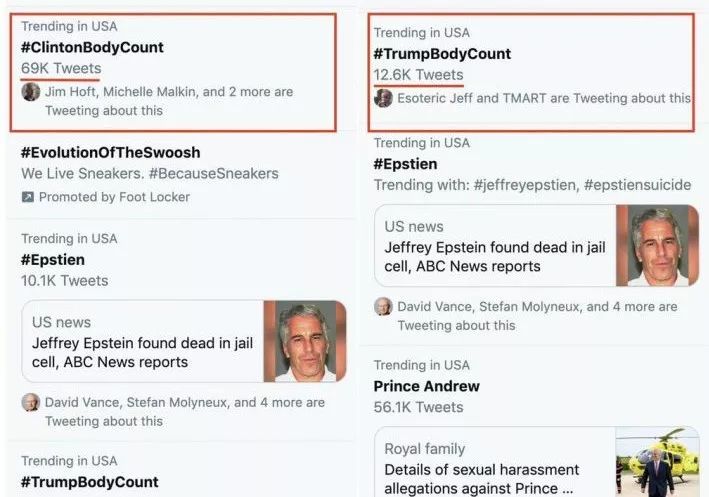Open #TrumpBodyCount trend in right column
Screen dimensions: 709x497
coord(442,54)
